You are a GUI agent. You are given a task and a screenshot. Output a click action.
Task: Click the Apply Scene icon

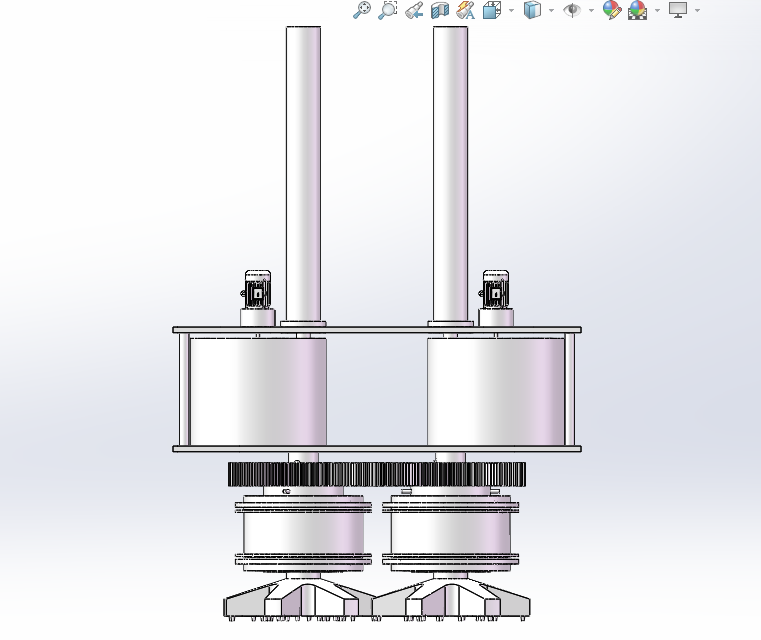click(637, 10)
